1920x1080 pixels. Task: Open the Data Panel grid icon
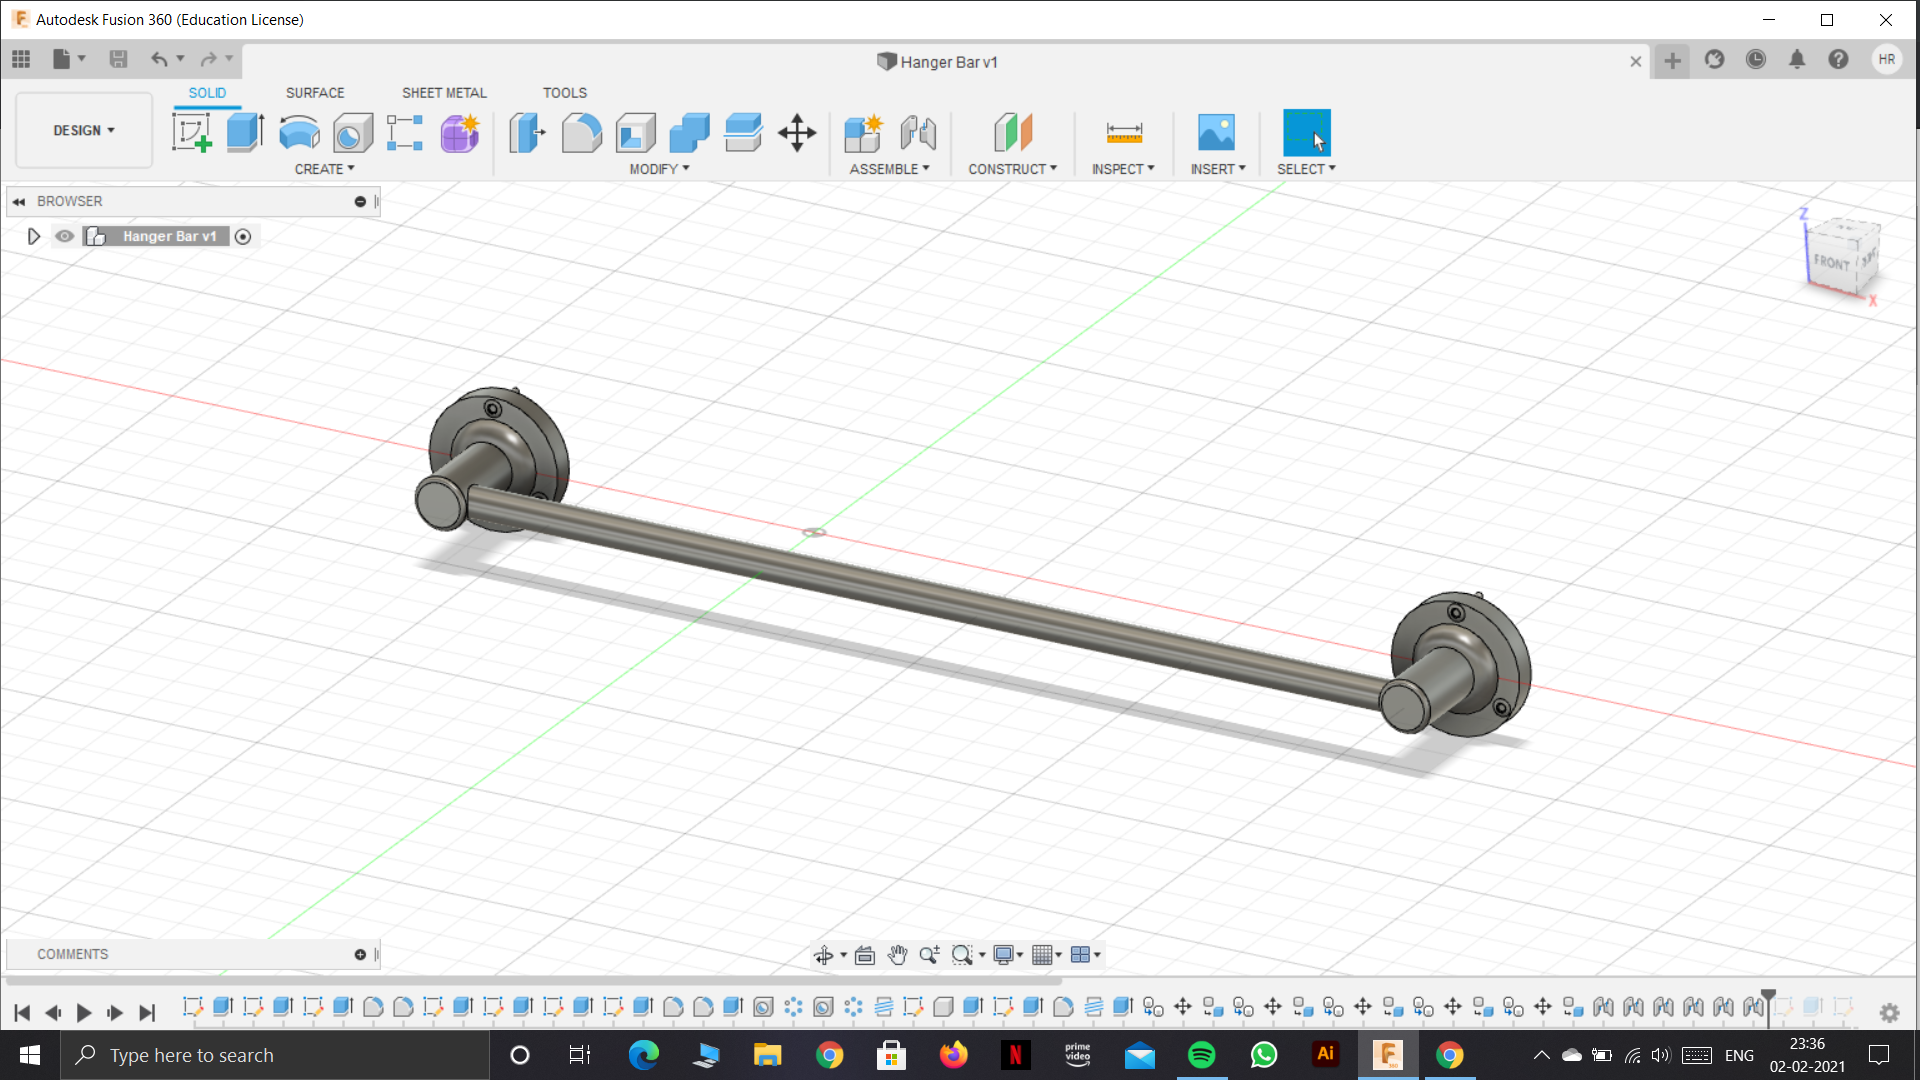(x=21, y=59)
